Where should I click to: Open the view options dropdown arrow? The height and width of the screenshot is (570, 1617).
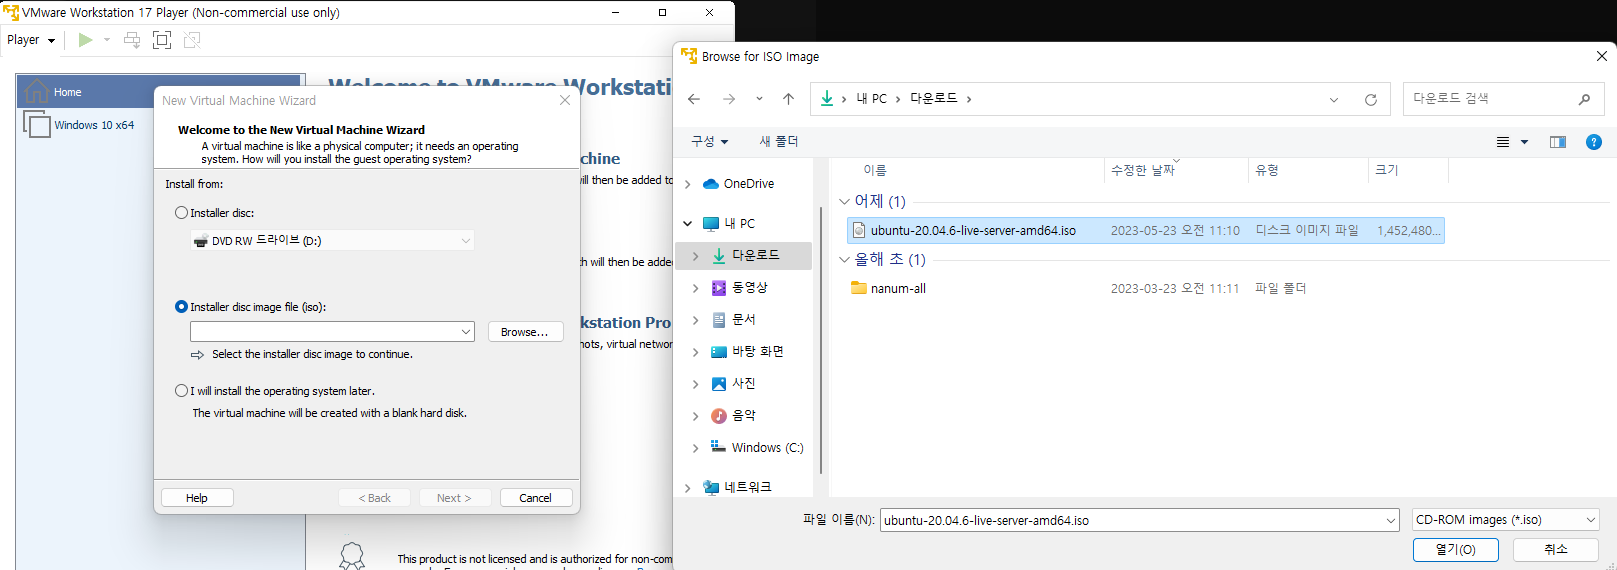(x=1524, y=142)
